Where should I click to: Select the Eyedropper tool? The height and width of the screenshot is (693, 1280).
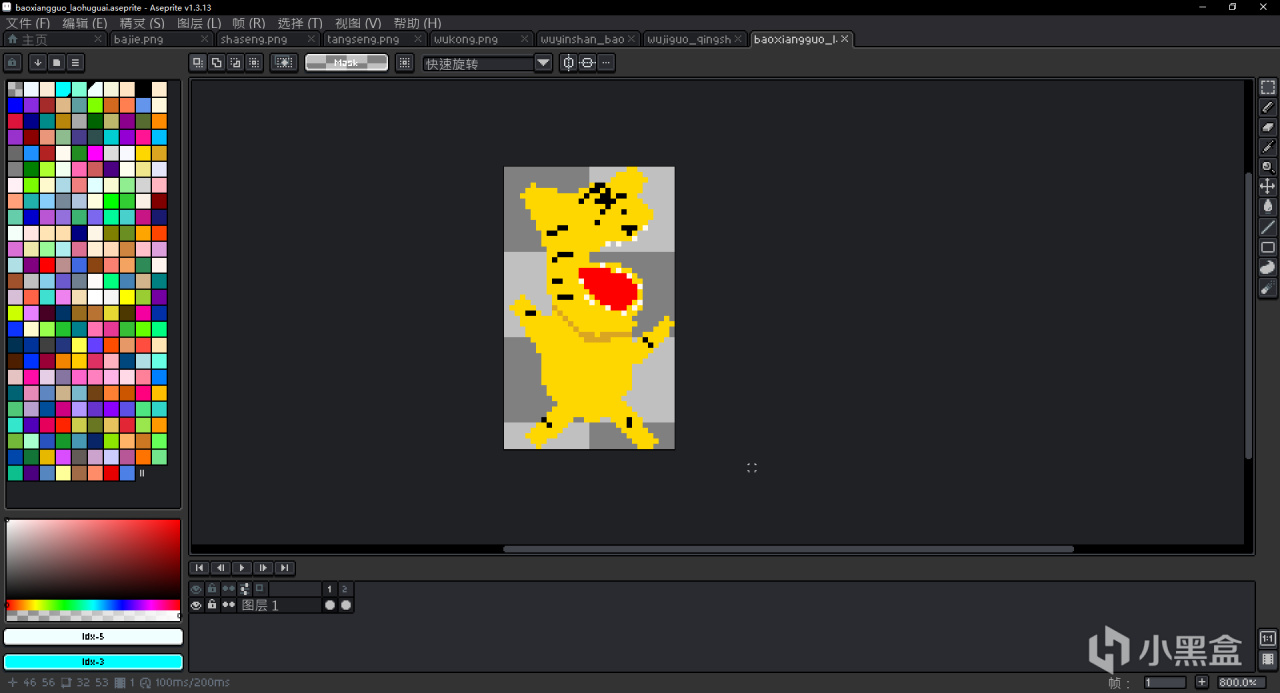pyautogui.click(x=1267, y=147)
